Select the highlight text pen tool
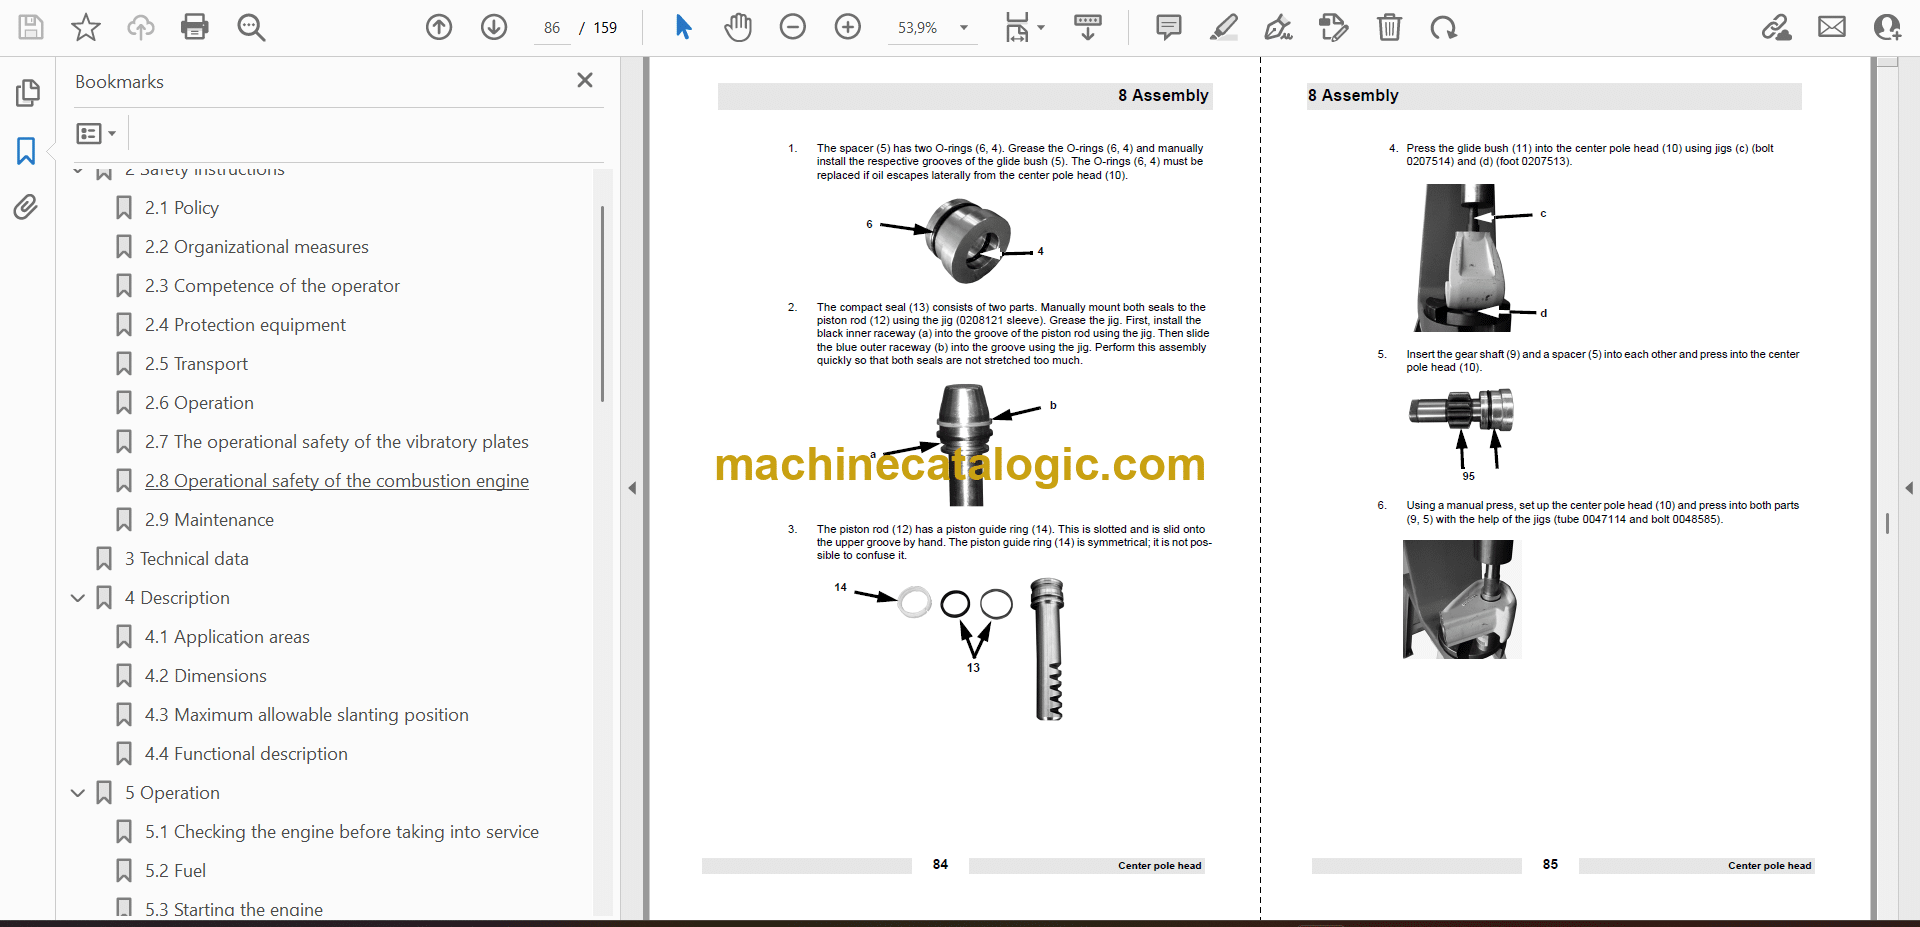 pos(1223,27)
